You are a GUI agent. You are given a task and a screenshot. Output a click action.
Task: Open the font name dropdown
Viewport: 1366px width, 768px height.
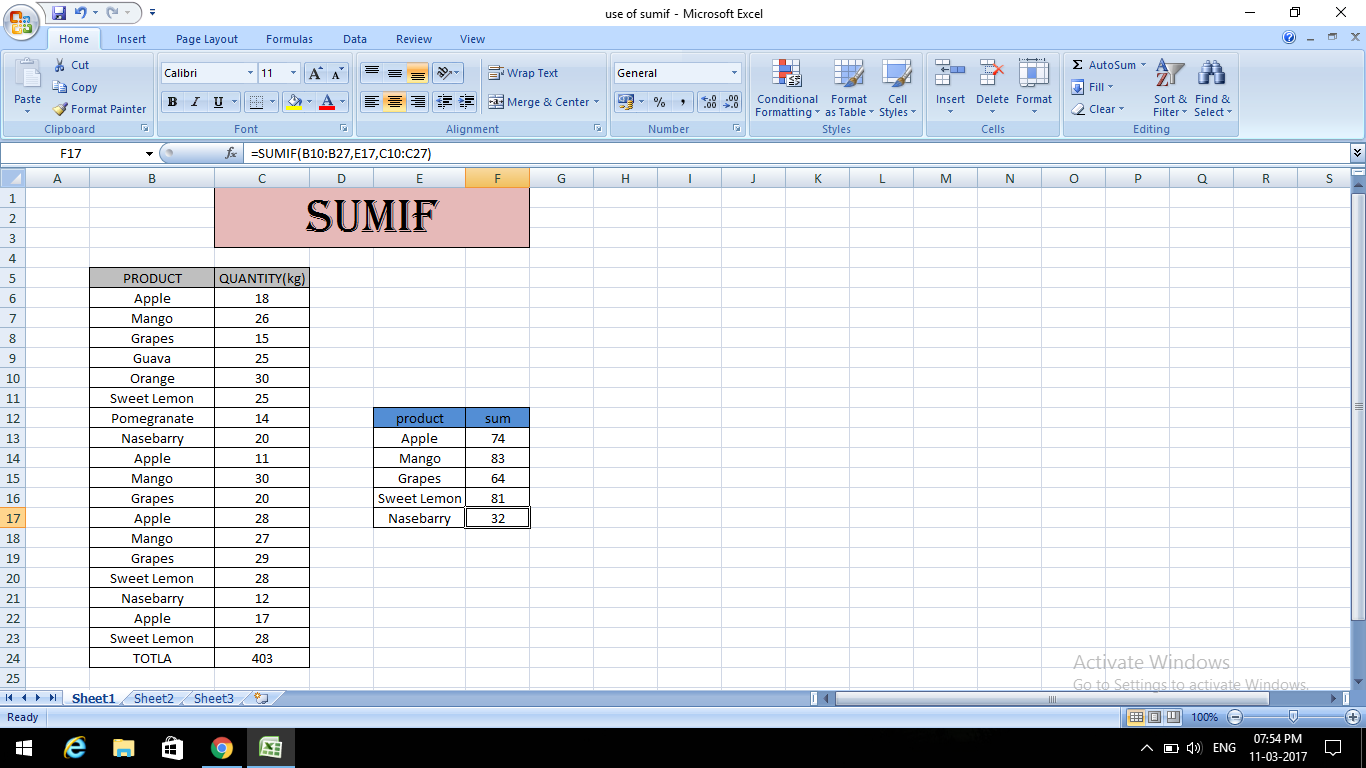252,72
